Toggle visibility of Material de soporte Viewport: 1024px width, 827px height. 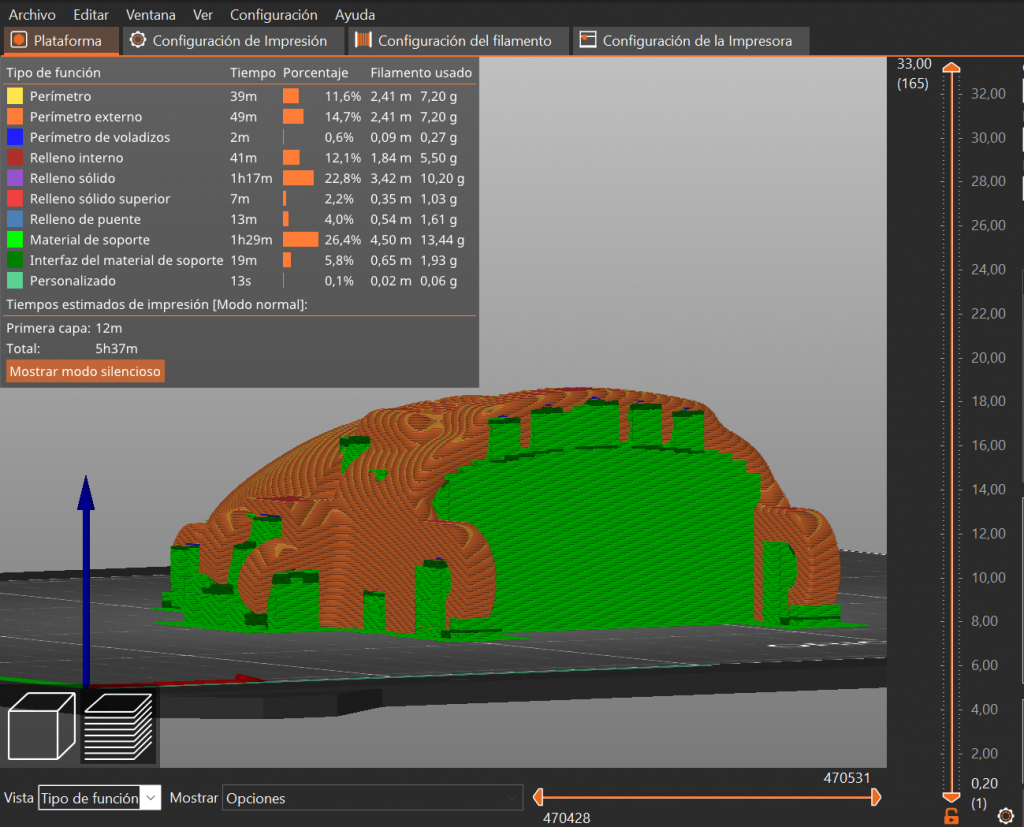tap(89, 240)
